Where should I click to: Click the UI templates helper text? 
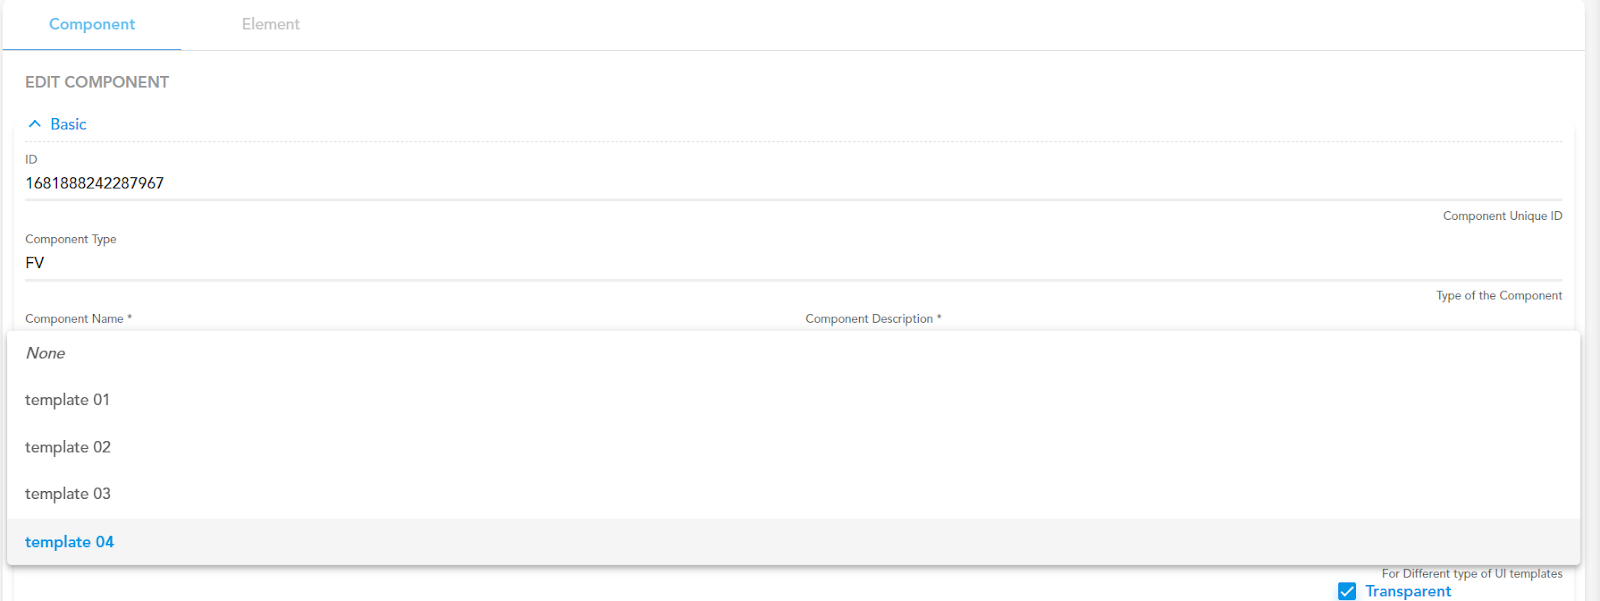pos(1472,573)
